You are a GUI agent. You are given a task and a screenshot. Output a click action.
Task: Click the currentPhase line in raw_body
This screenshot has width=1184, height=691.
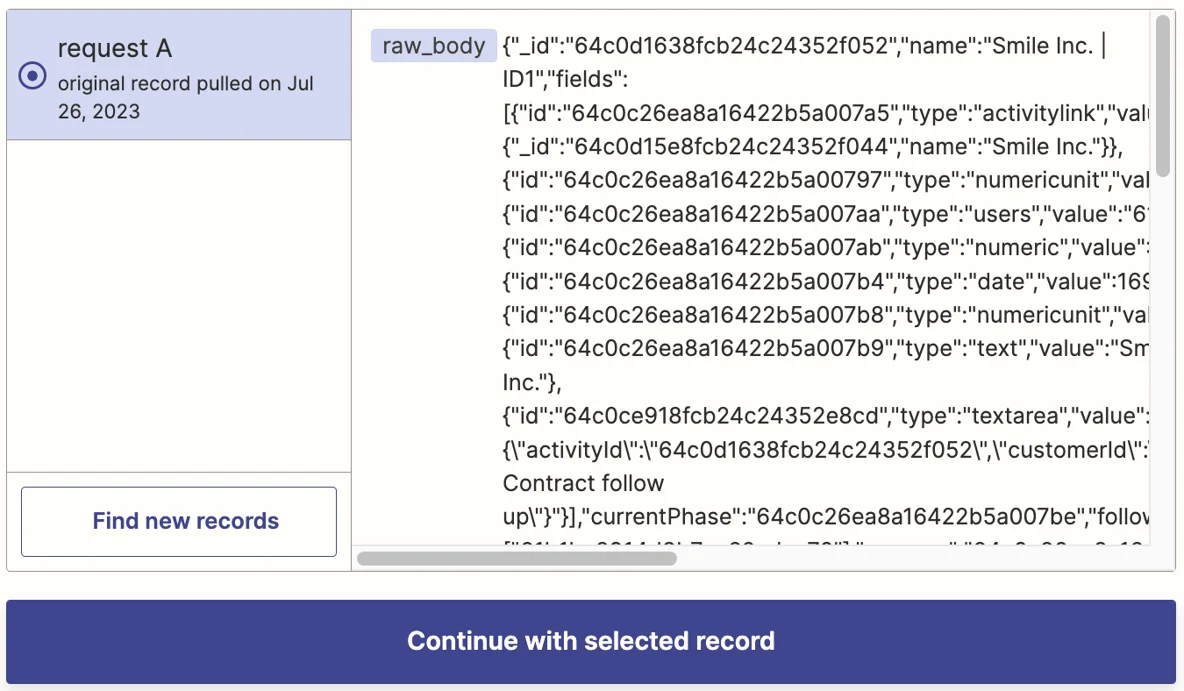(825, 517)
